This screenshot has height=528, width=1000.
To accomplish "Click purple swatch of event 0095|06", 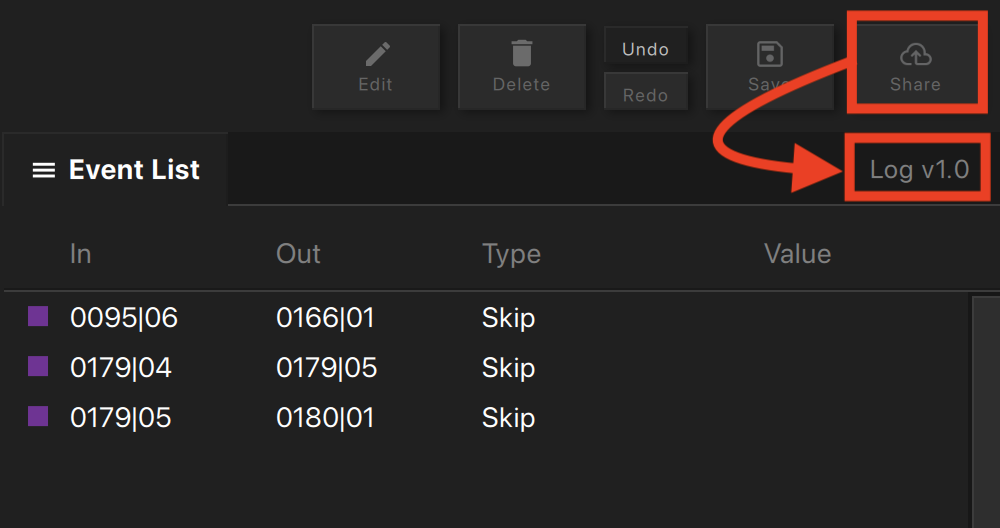I will (x=38, y=316).
